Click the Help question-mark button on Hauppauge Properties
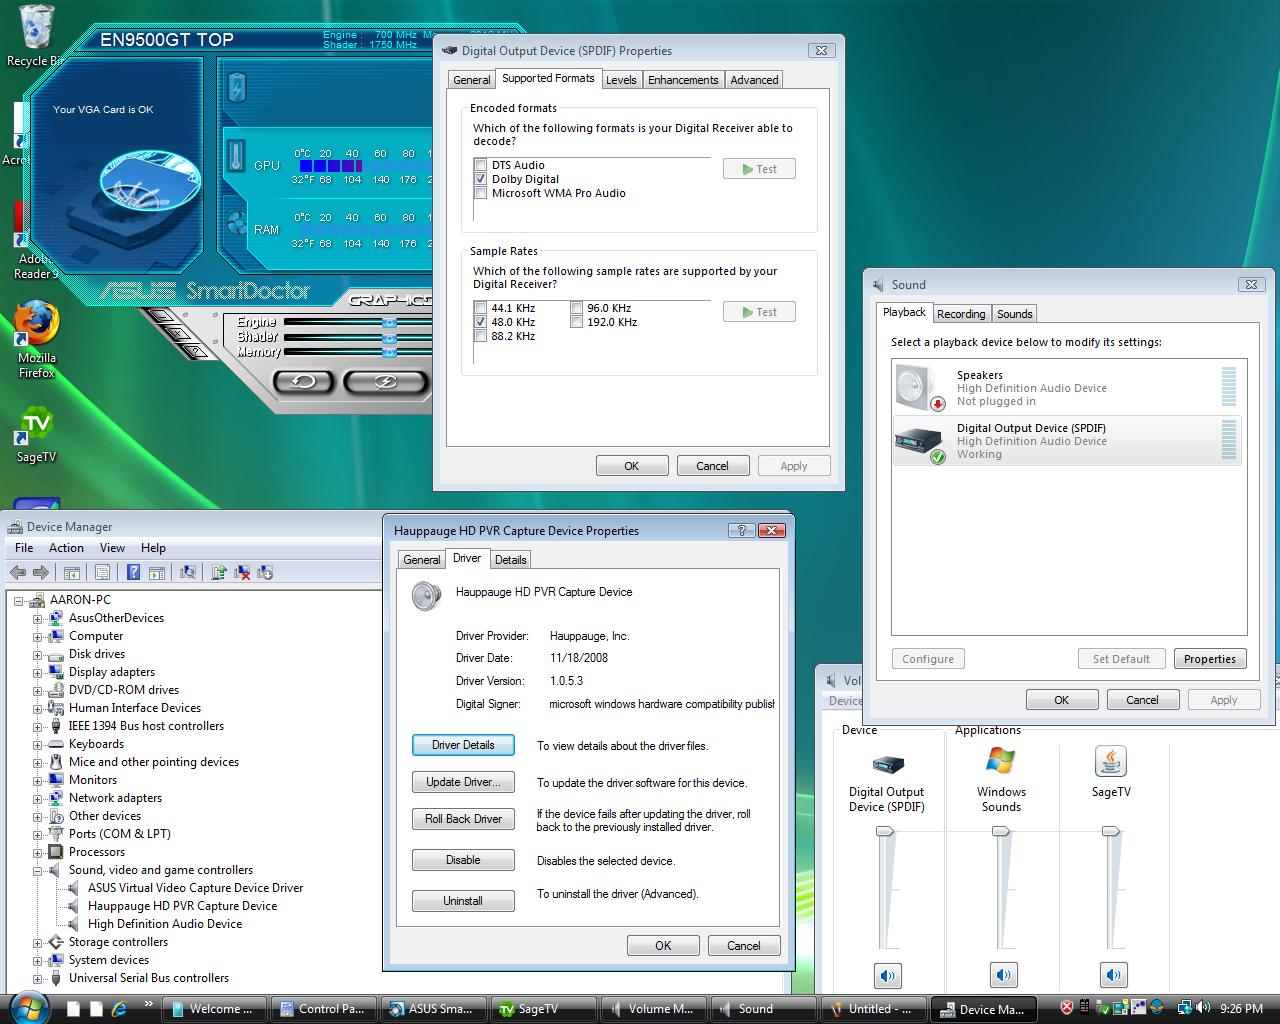The image size is (1280, 1024). 741,530
